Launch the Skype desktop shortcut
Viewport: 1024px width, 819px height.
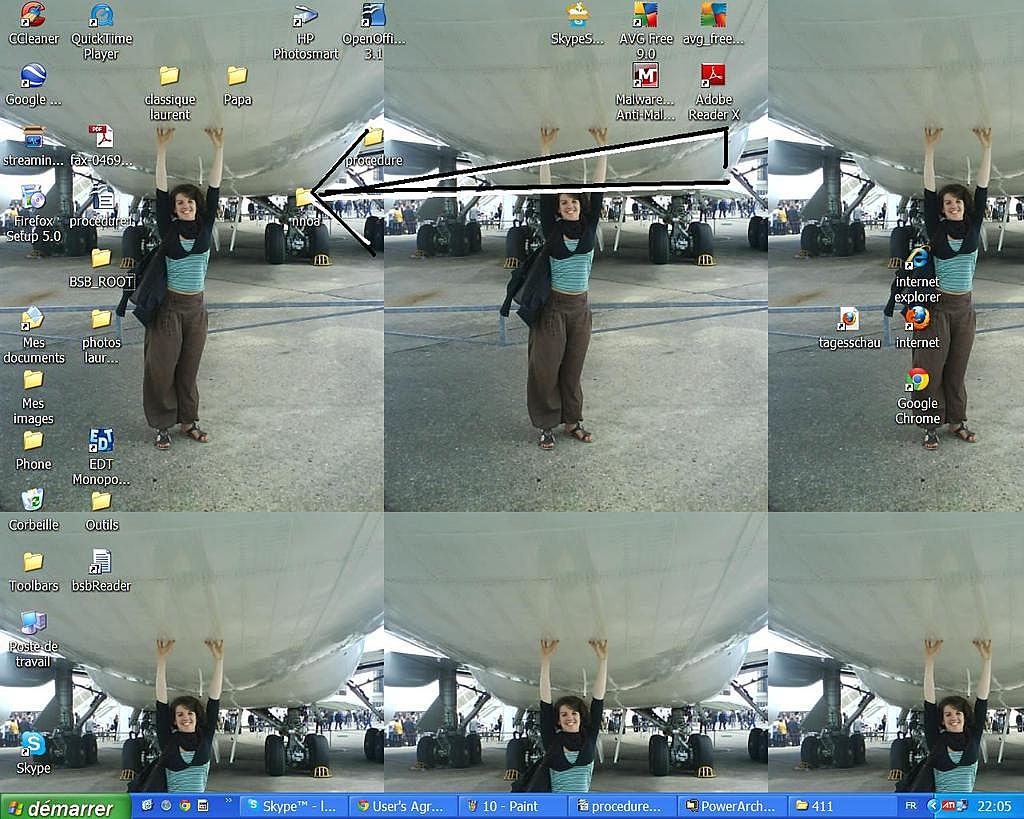[x=33, y=754]
